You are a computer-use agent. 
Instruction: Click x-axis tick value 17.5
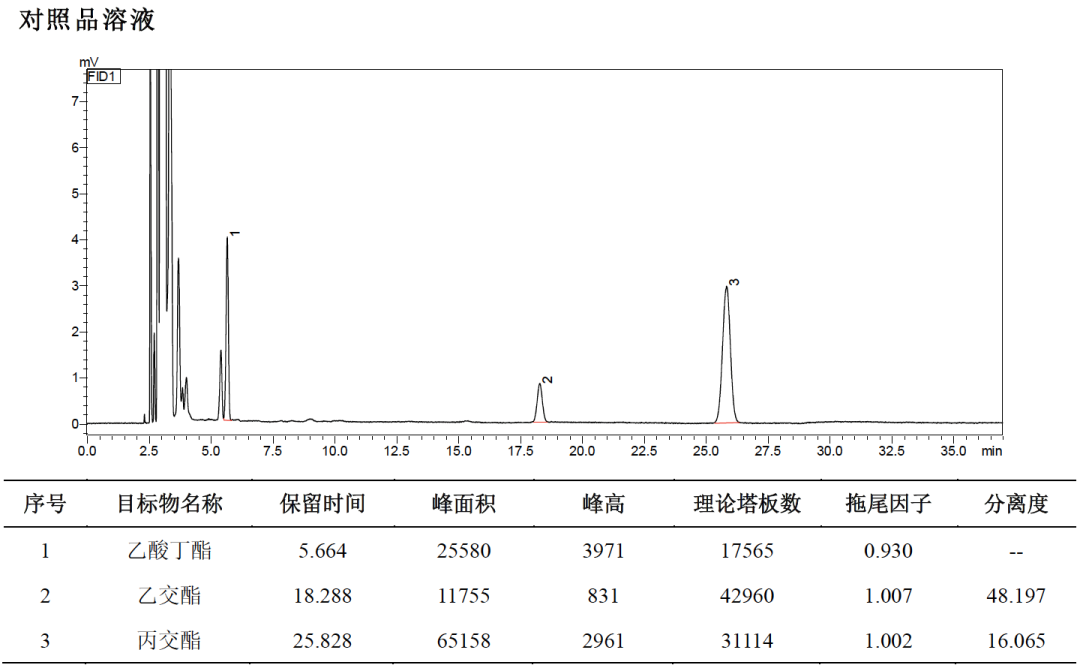tap(520, 451)
